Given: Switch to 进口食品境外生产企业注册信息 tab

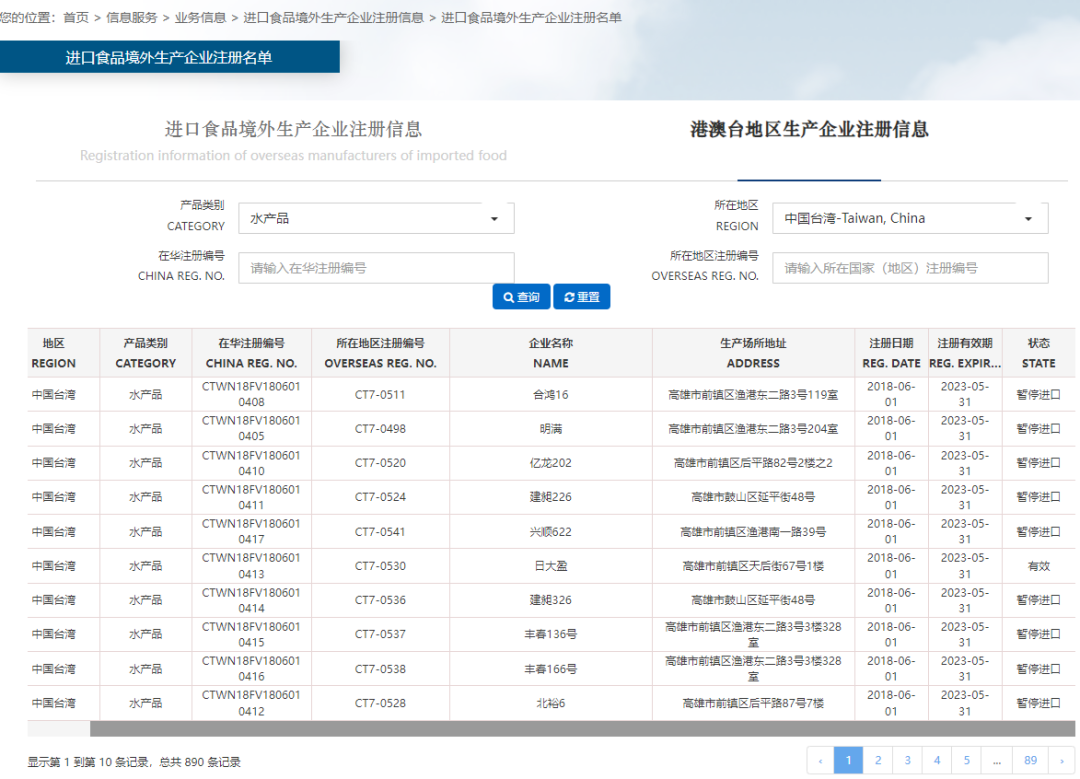Looking at the screenshot, I should [x=293, y=130].
